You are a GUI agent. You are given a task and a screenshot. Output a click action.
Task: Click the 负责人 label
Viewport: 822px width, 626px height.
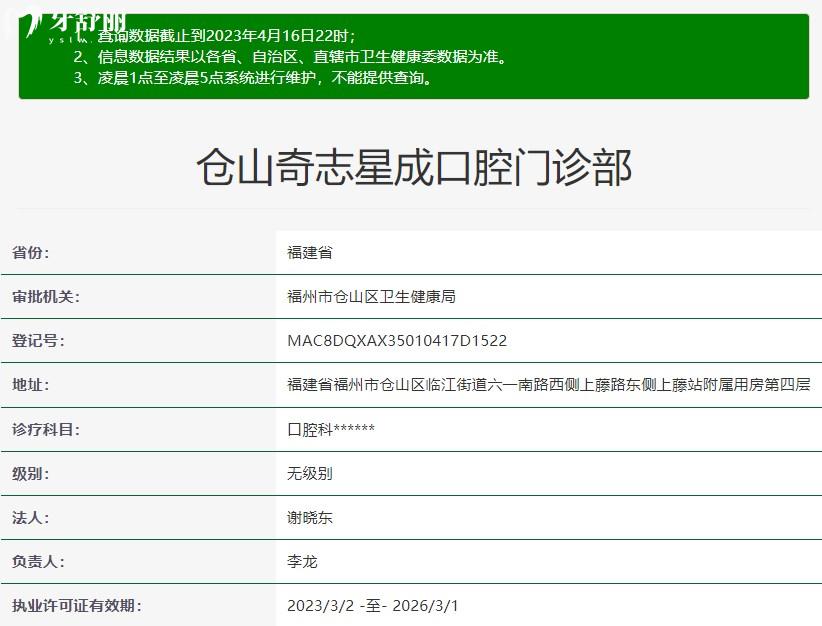38,562
